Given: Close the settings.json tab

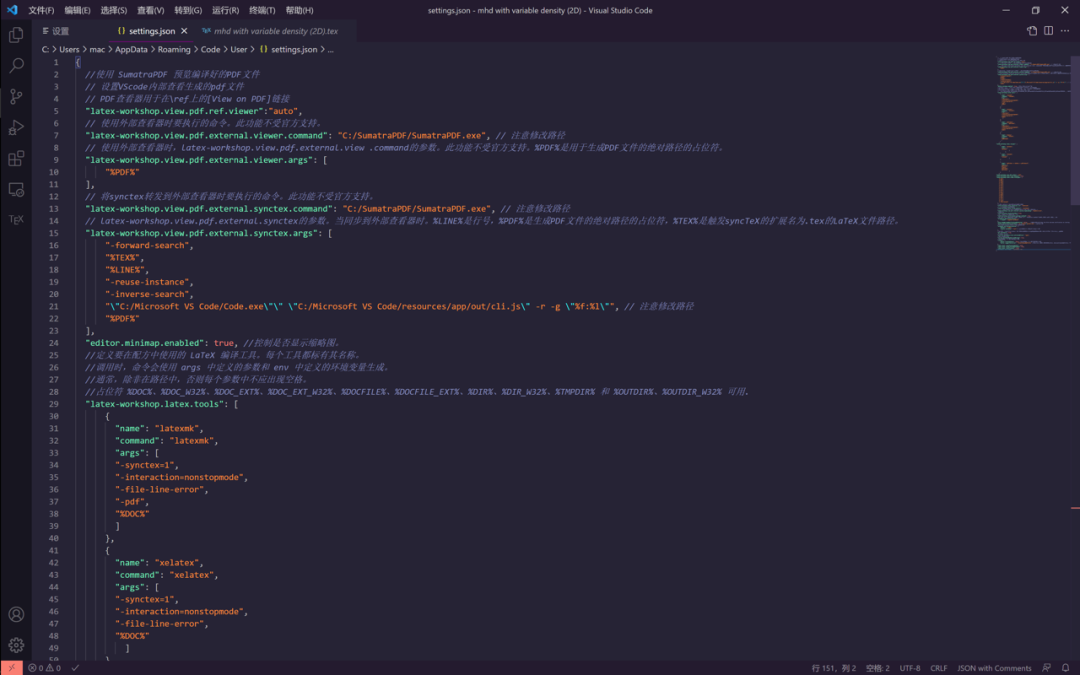Looking at the screenshot, I should [x=184, y=31].
